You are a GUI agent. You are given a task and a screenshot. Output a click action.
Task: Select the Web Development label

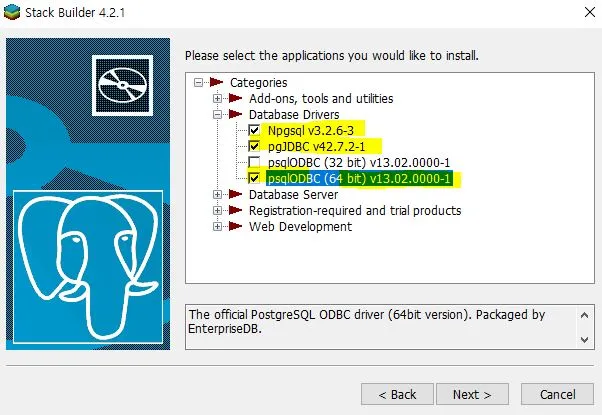(x=300, y=227)
